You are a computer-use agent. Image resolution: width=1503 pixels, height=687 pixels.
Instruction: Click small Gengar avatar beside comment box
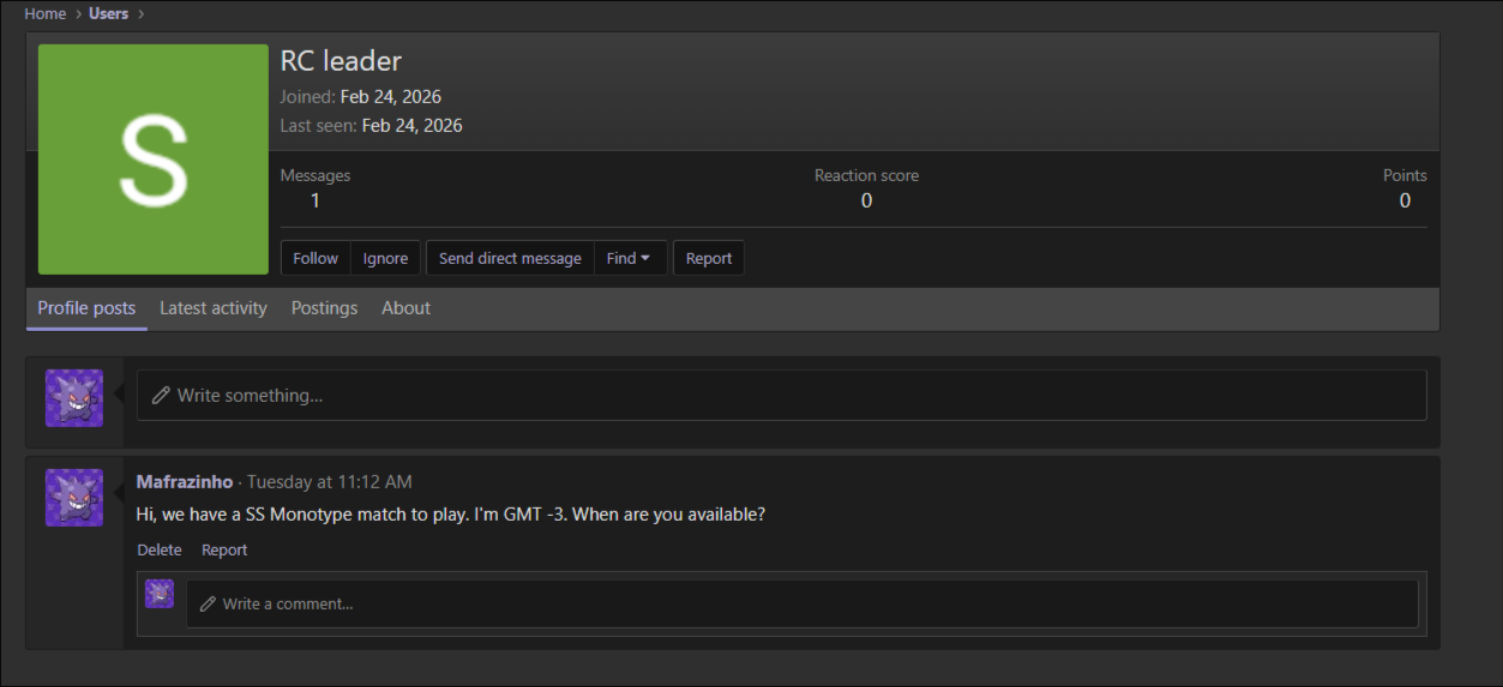(x=159, y=594)
